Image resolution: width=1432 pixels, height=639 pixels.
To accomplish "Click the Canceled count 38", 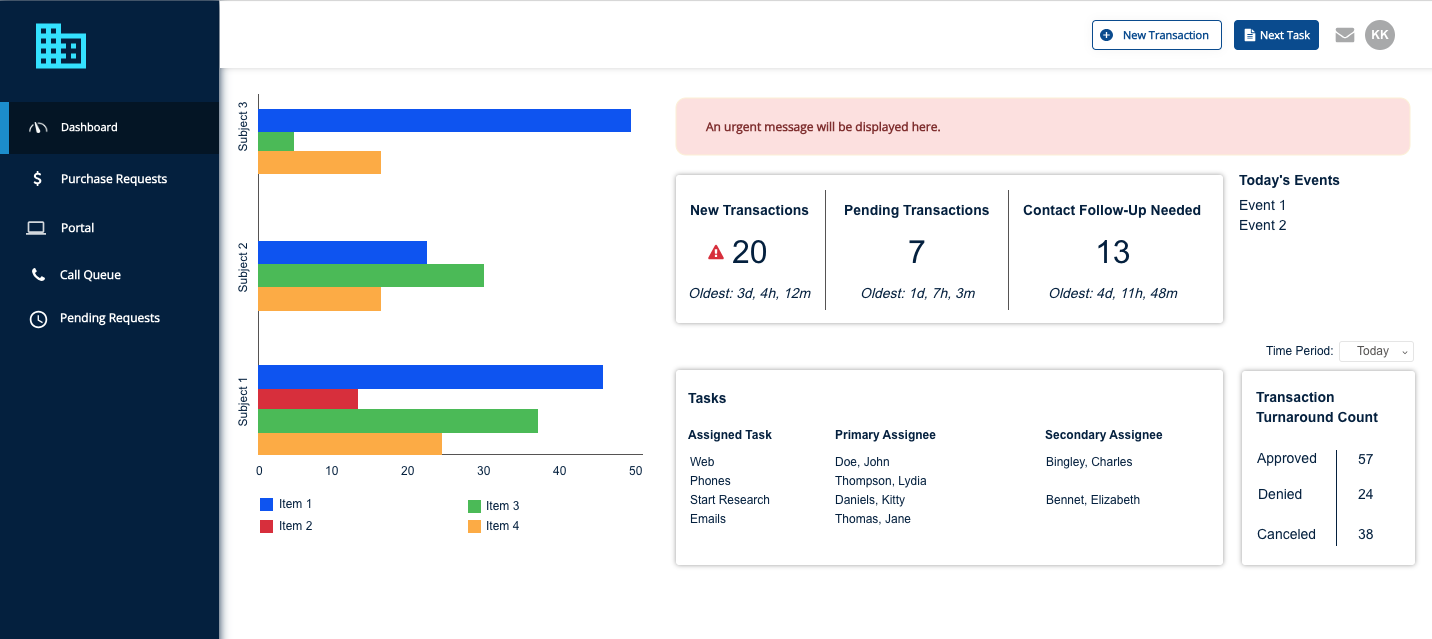I will [x=1365, y=534].
